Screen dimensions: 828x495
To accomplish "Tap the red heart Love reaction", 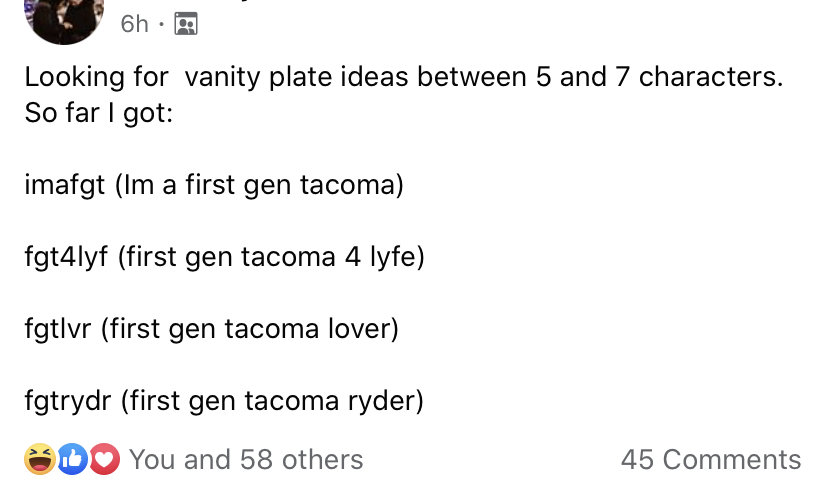I will click(104, 459).
